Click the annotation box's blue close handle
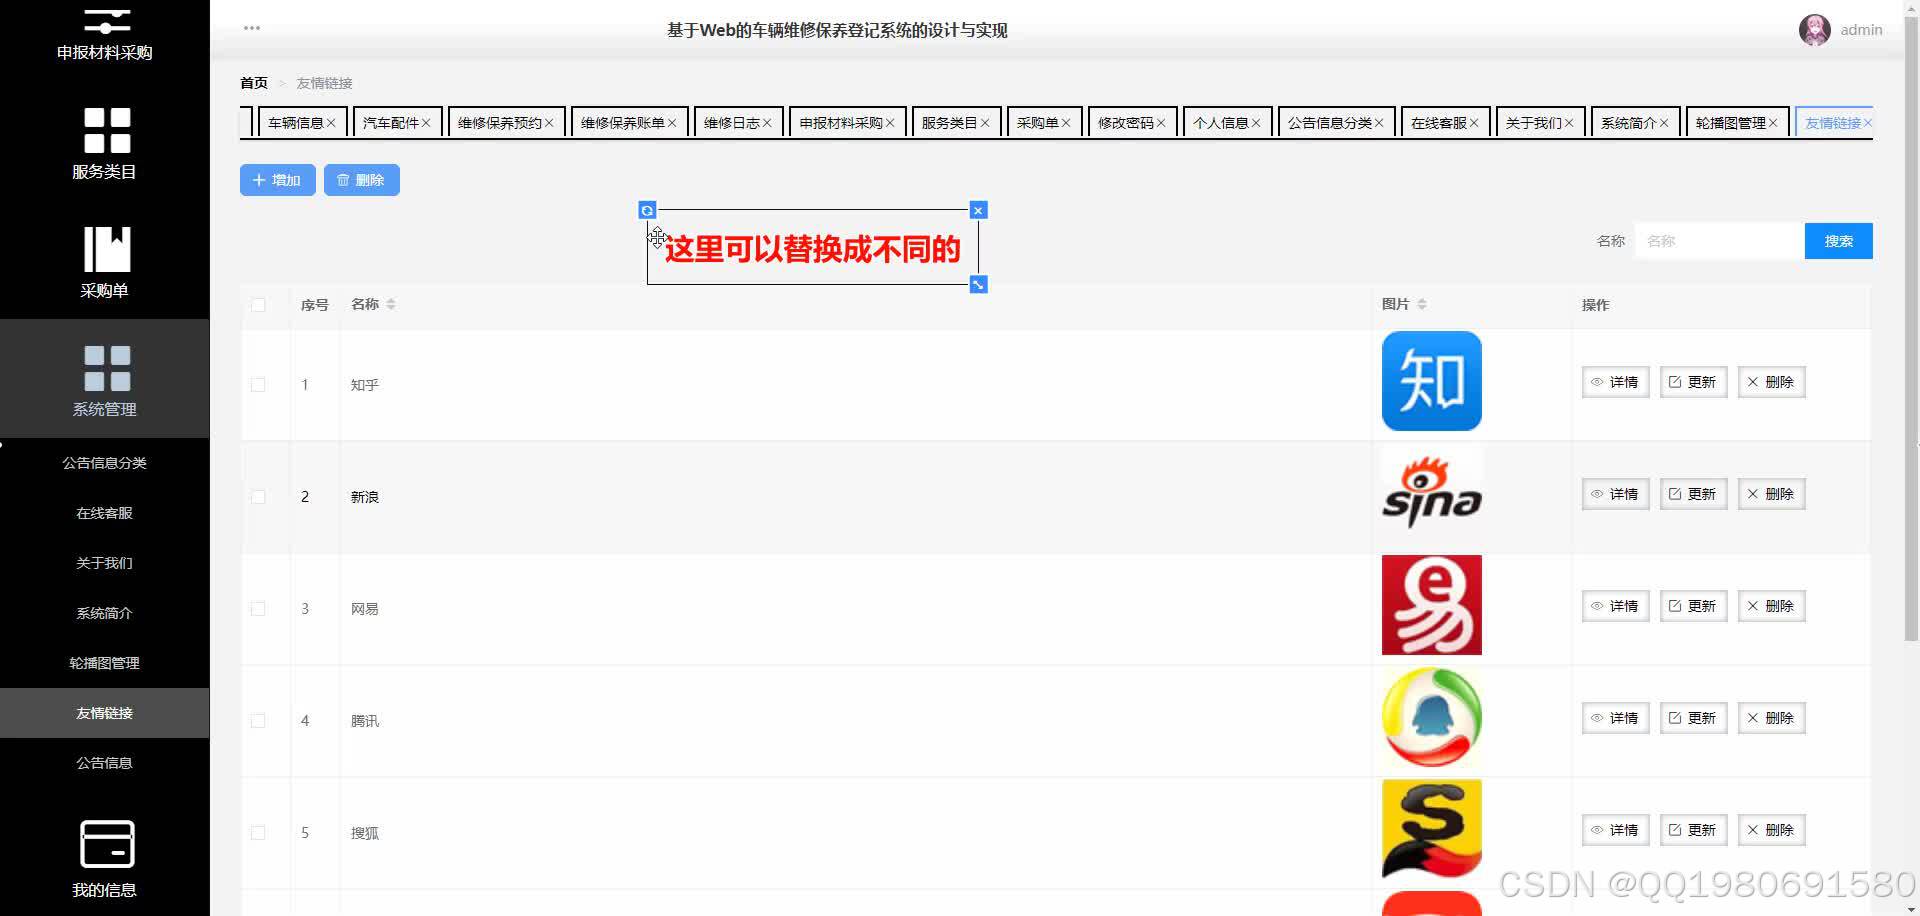Viewport: 1920px width, 916px height. [979, 210]
